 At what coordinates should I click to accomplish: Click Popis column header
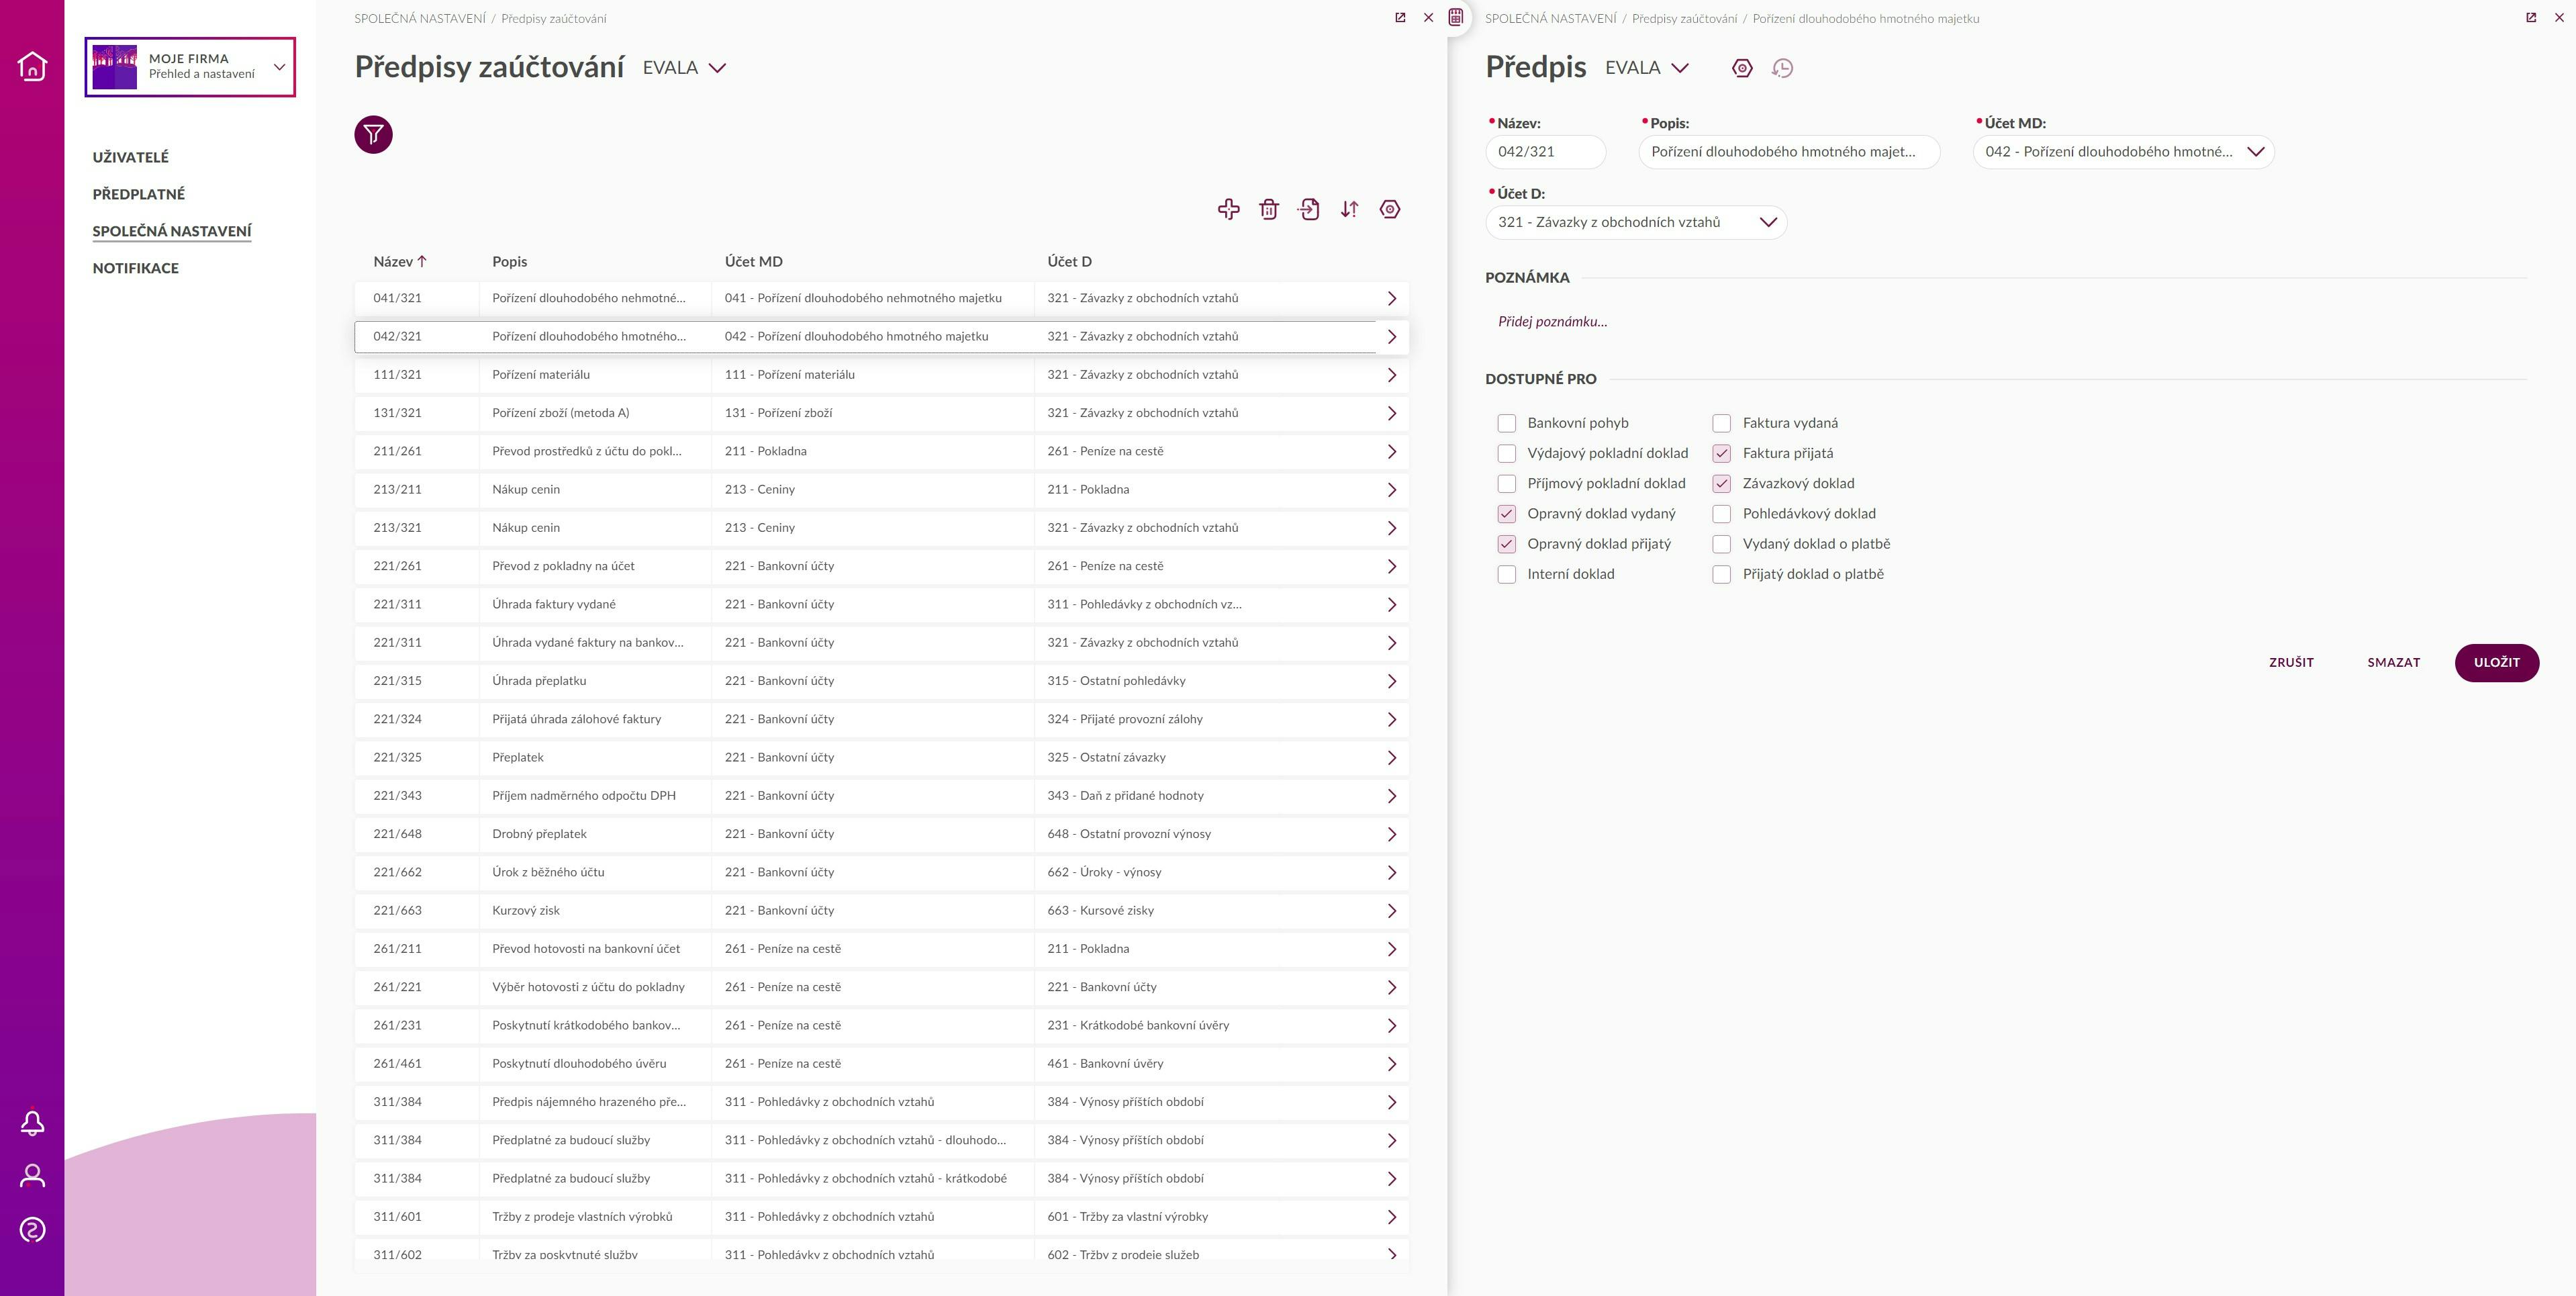click(x=509, y=262)
